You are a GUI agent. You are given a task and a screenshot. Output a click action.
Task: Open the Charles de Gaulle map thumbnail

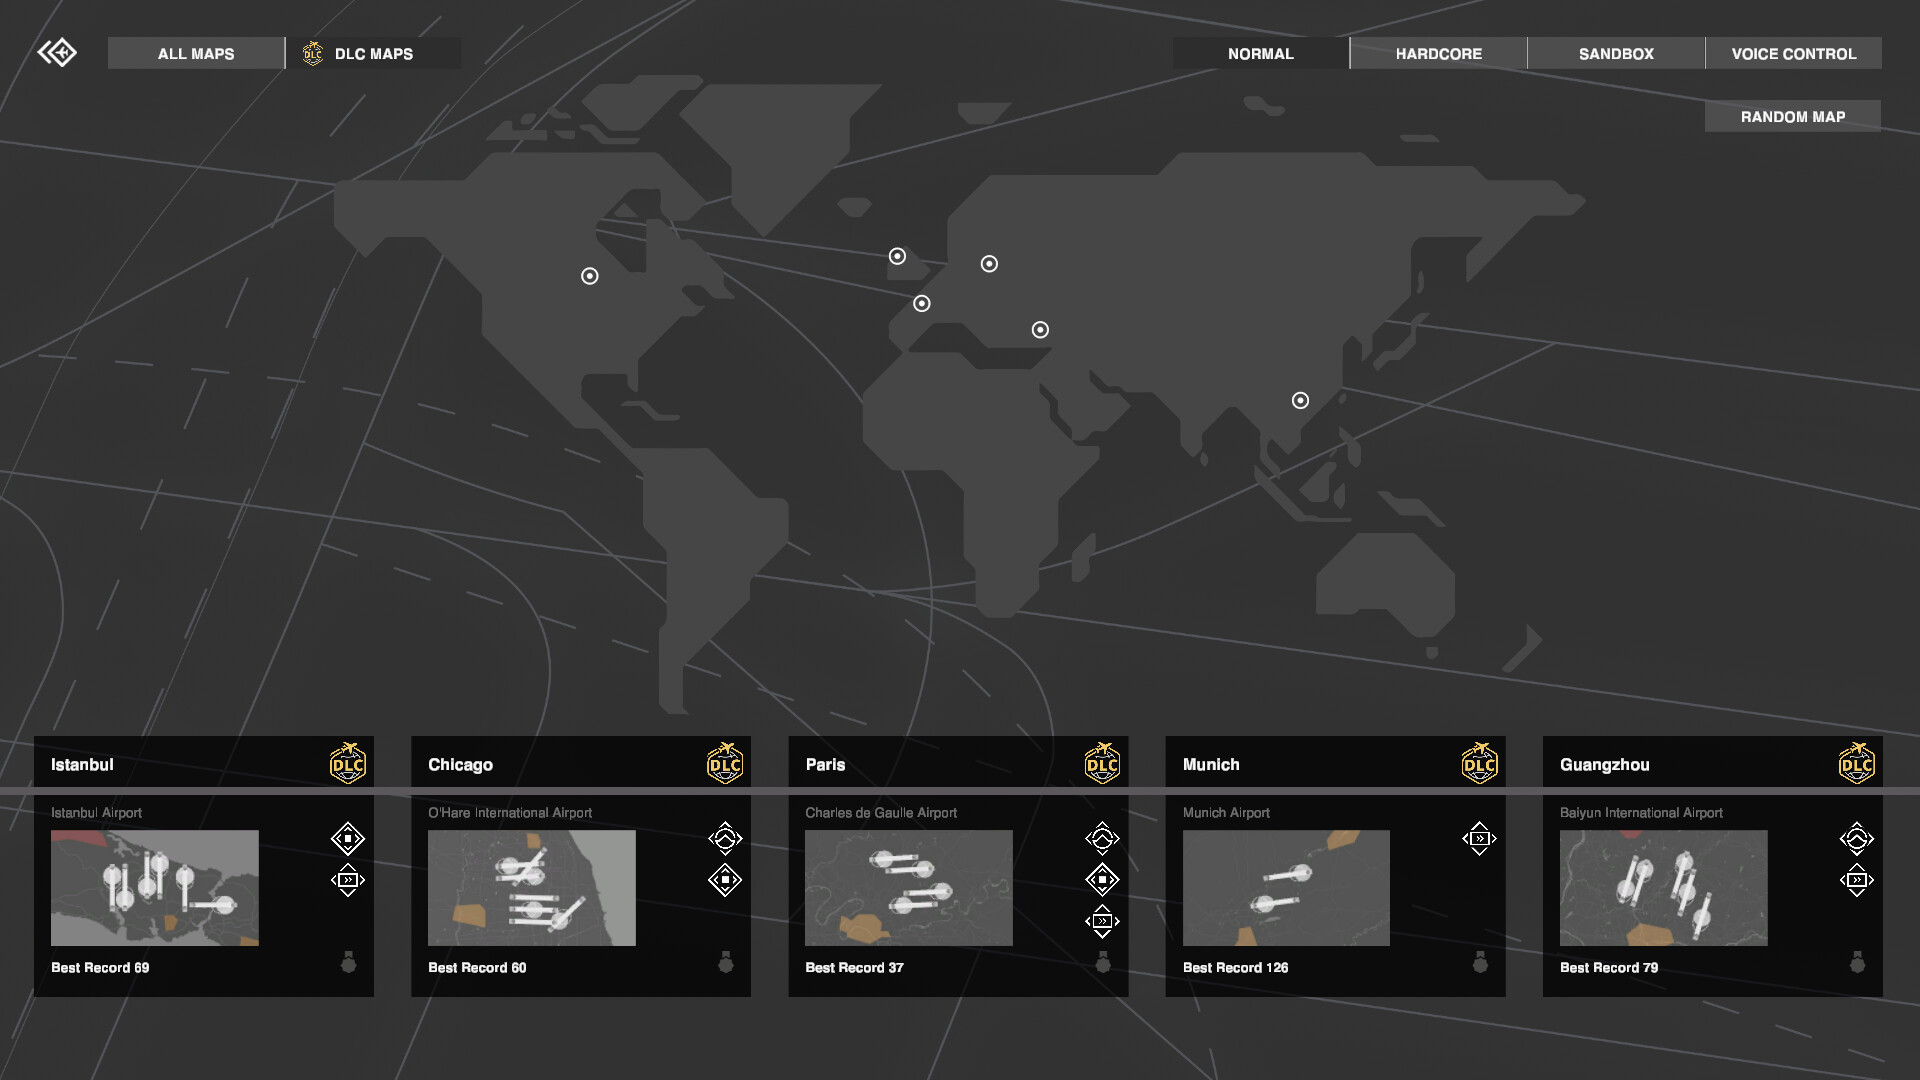click(909, 888)
